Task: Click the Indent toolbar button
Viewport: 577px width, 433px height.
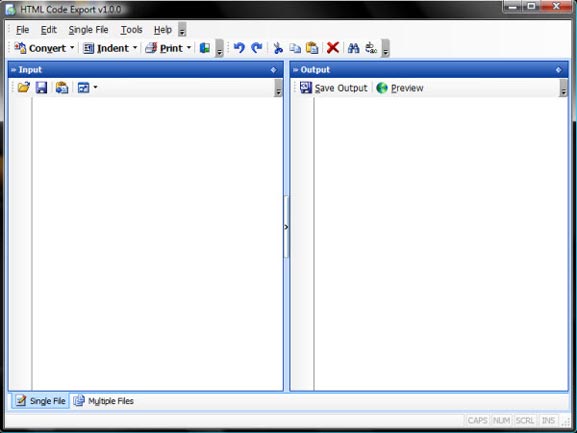Action: click(x=106, y=48)
